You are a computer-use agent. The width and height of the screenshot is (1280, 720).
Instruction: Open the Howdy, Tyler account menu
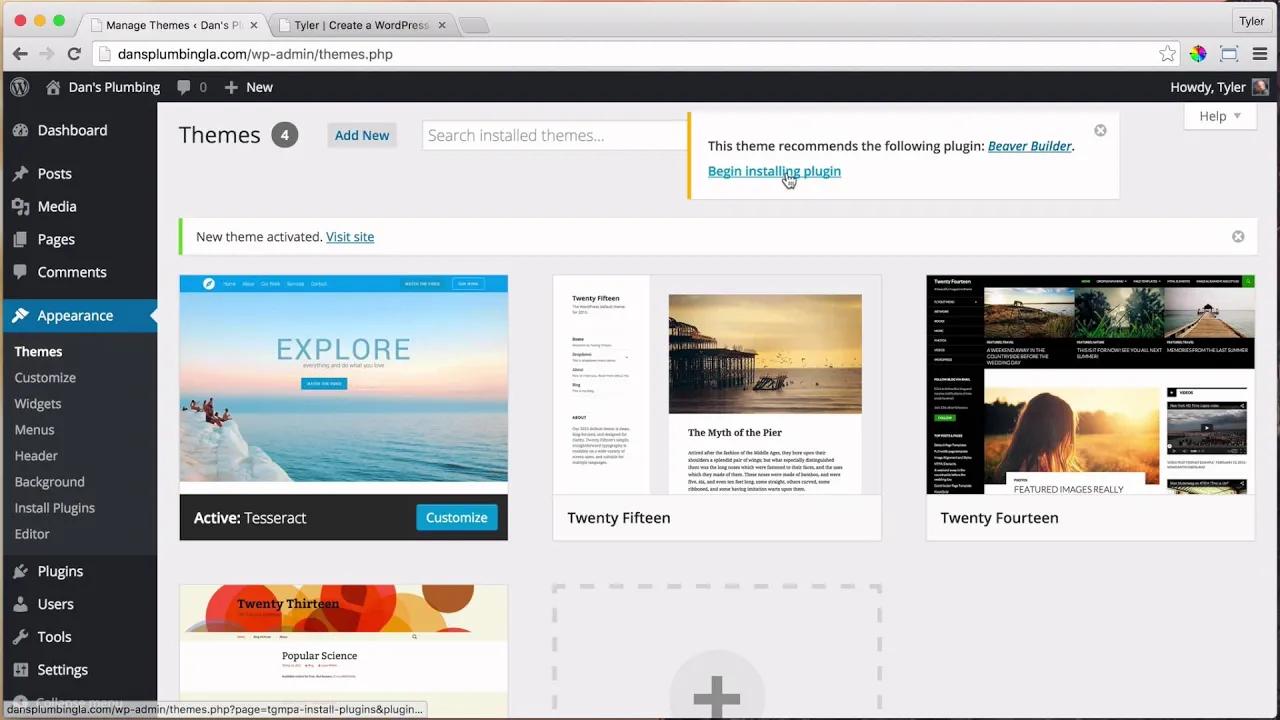point(1219,87)
